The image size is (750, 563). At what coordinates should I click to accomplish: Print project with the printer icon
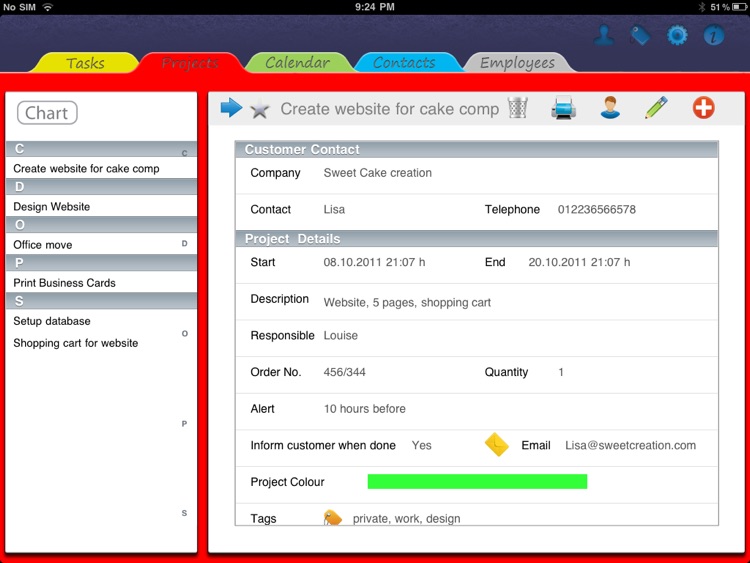coord(563,108)
